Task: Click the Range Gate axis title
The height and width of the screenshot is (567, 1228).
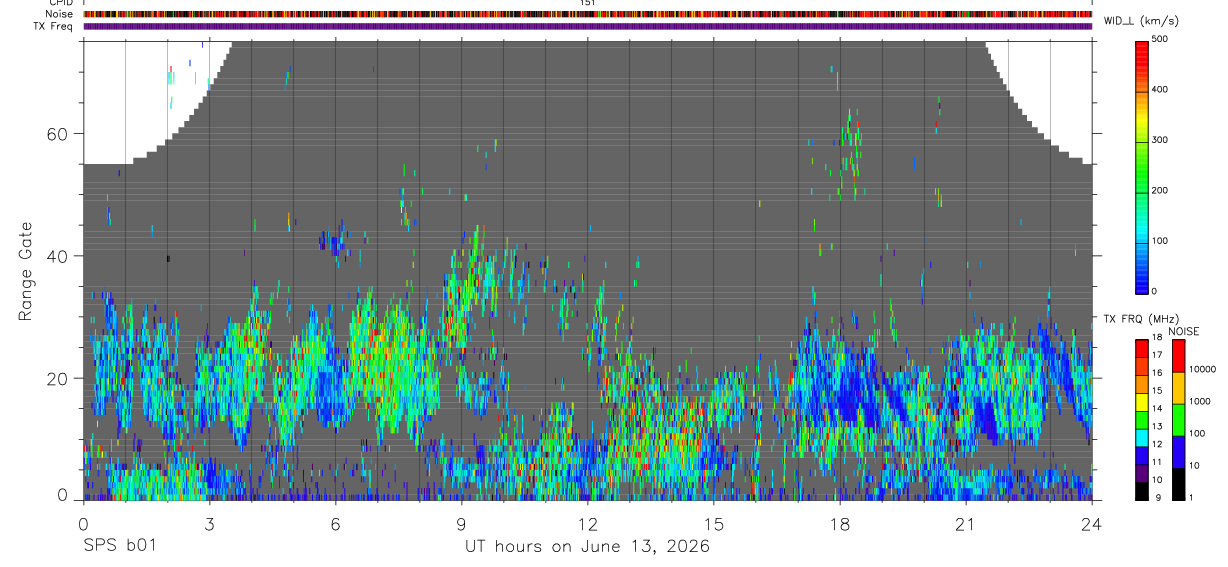Action: click(27, 270)
